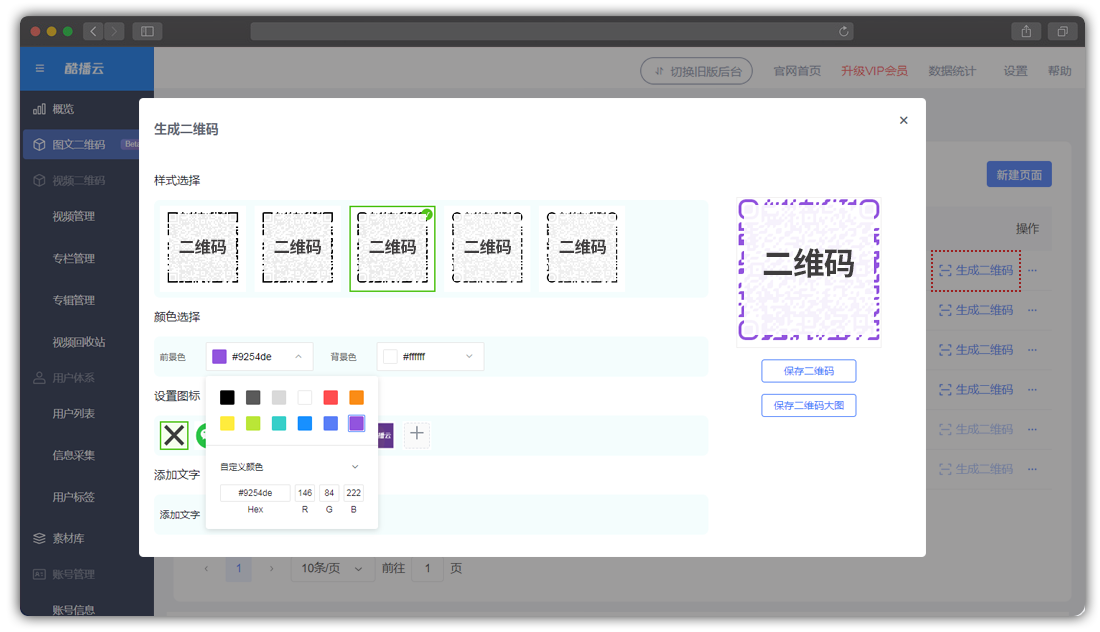Toggle the browser sidebar panel icon

pos(147,31)
